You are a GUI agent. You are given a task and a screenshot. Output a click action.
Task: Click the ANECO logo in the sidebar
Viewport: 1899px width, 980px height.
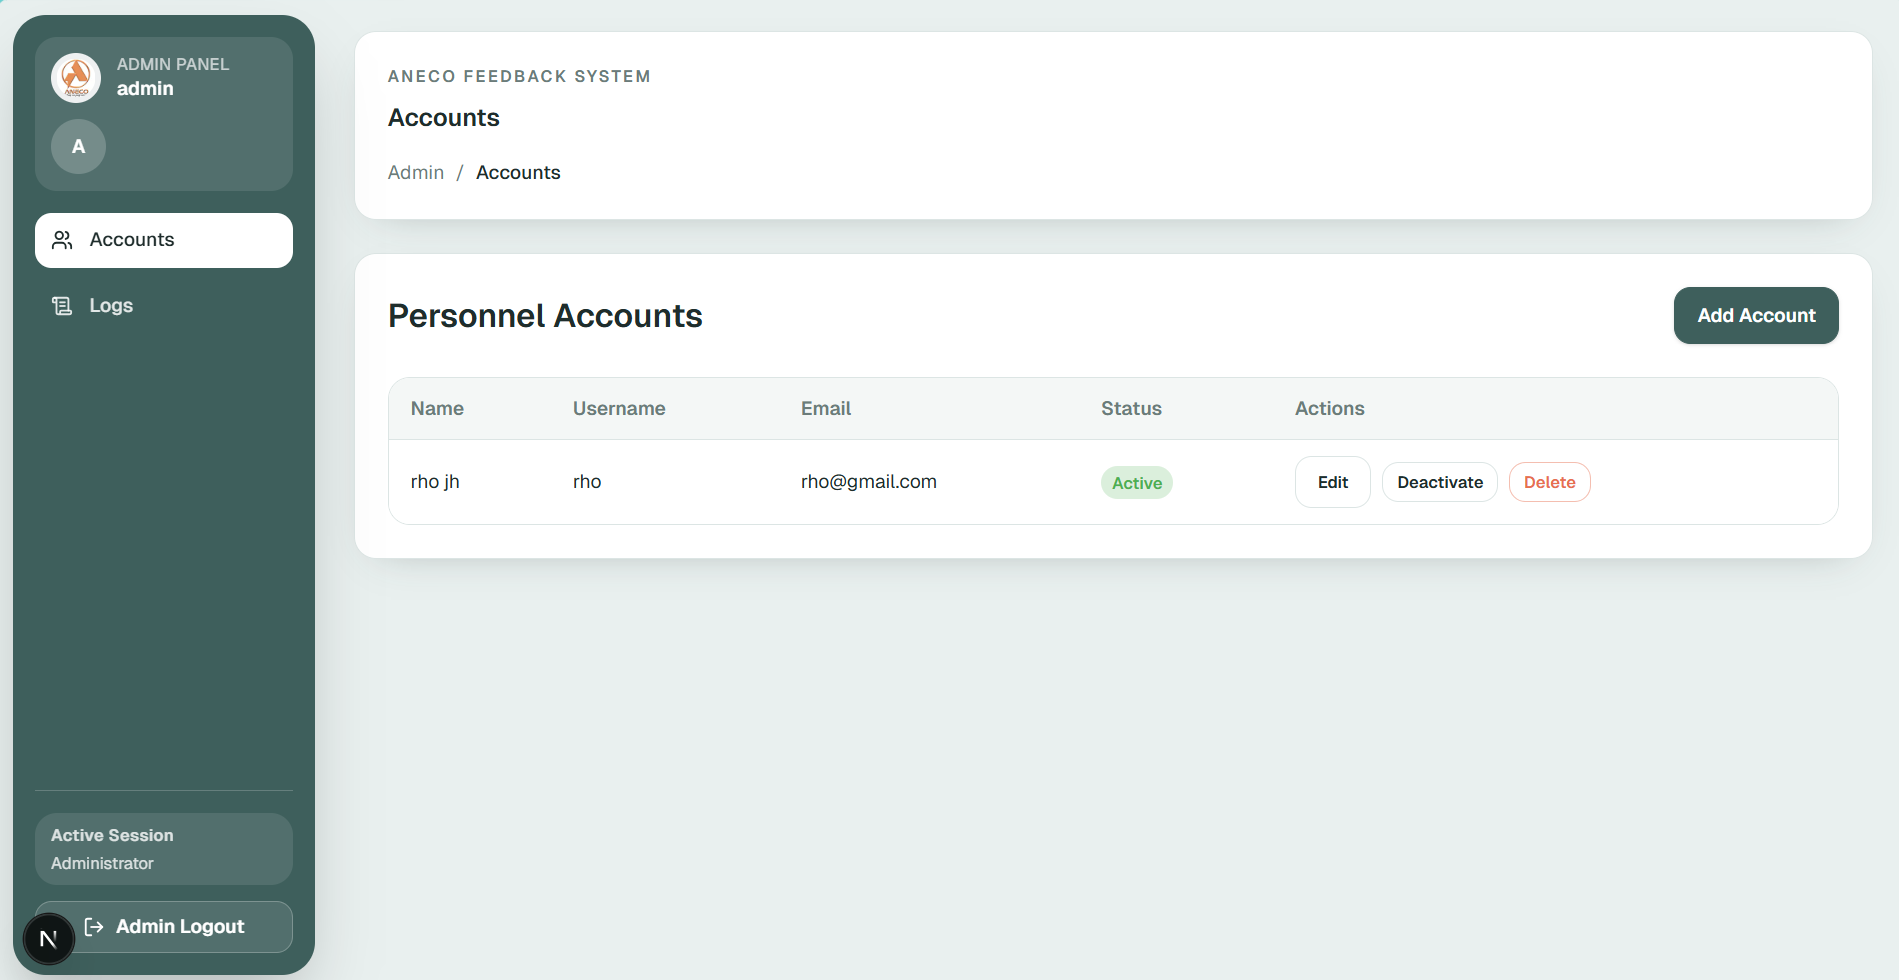tap(76, 78)
